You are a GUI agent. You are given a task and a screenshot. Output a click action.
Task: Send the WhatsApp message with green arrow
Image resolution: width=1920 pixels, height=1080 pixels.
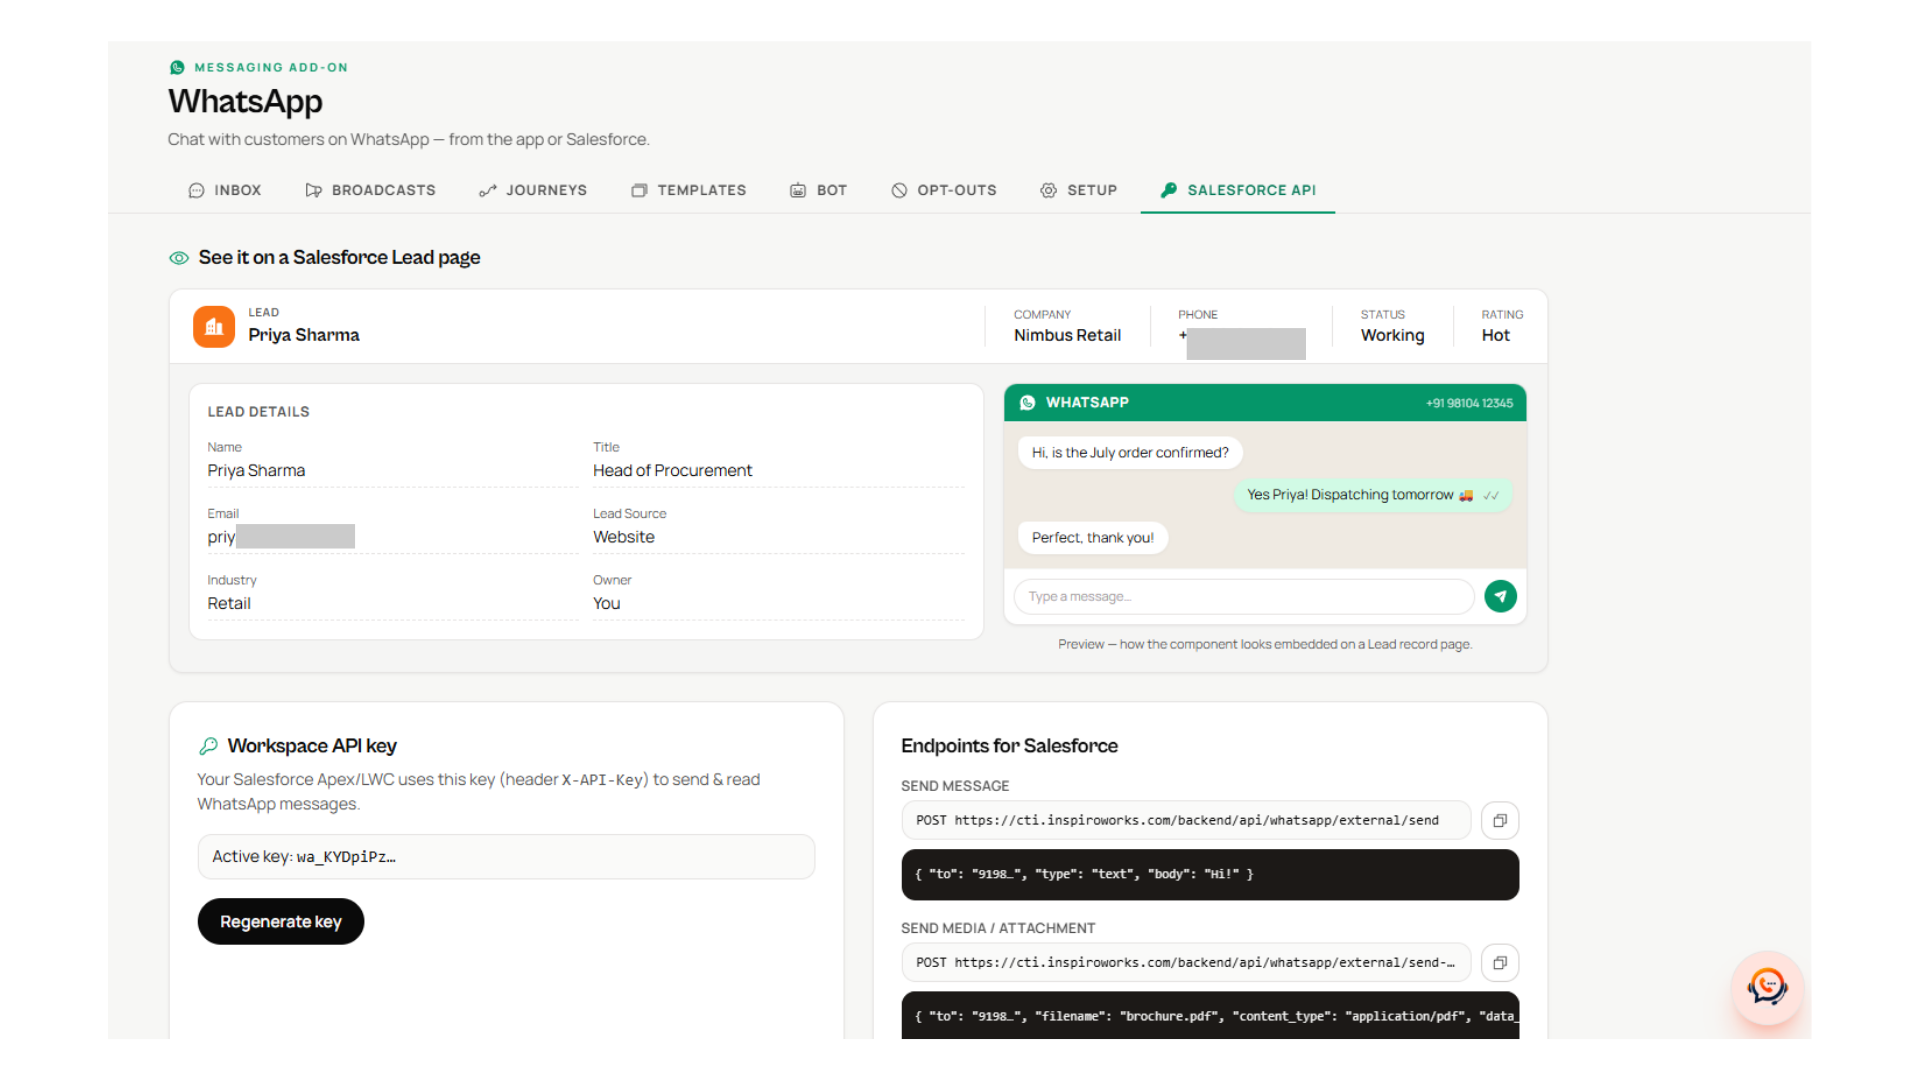[1500, 596]
